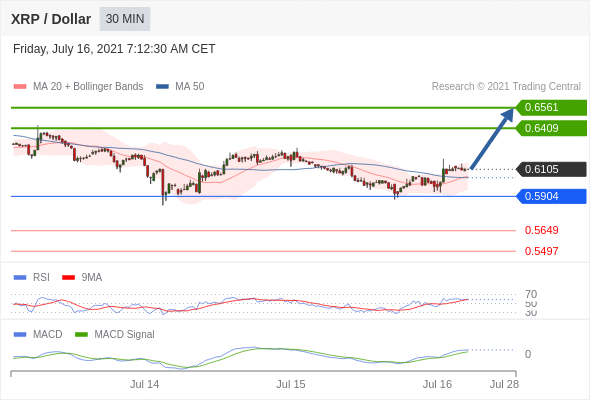The image size is (590, 400).
Task: Click the Jul 16 date axis label
Action: [x=437, y=384]
